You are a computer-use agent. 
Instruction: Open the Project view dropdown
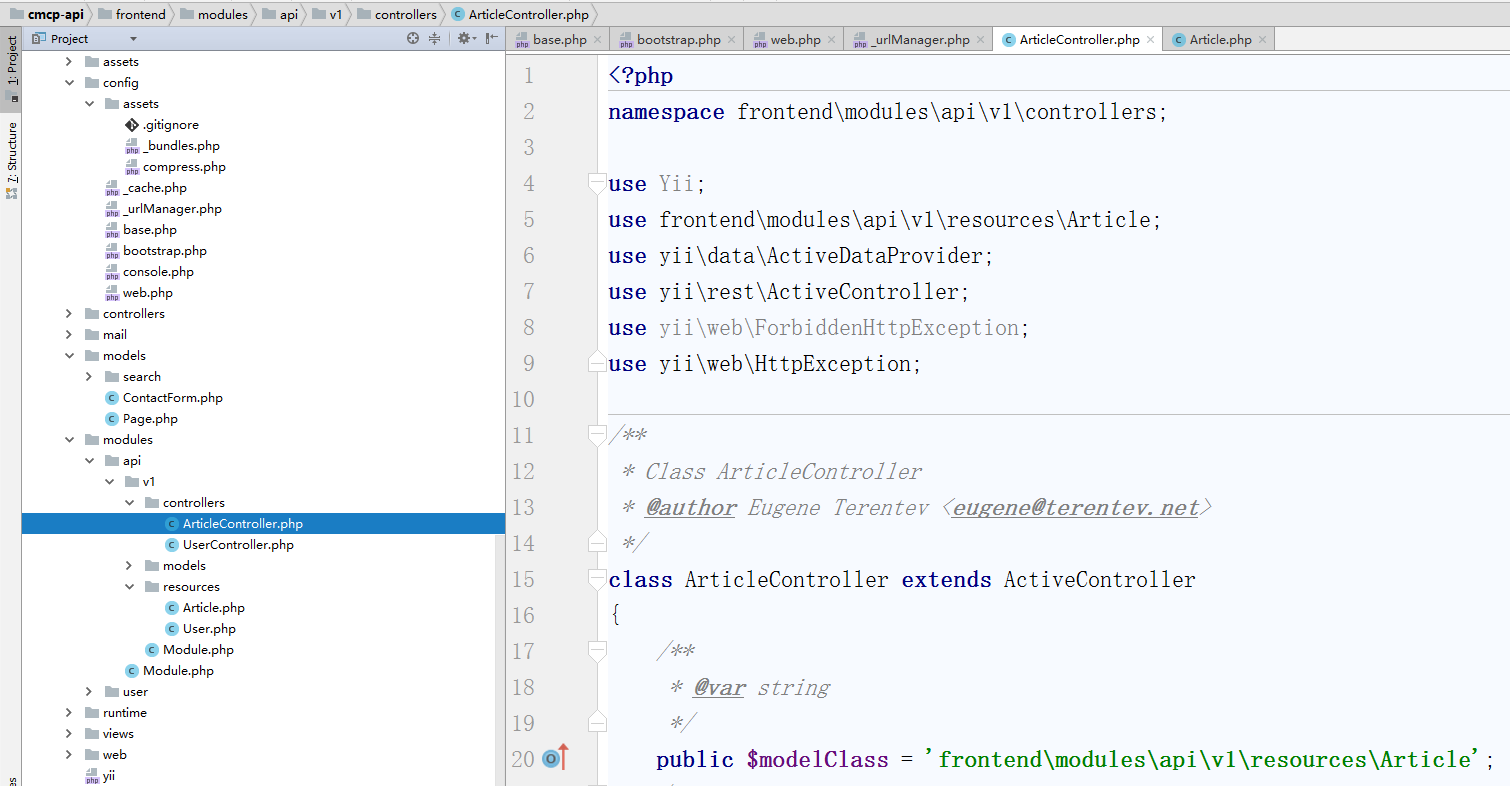[x=134, y=39]
